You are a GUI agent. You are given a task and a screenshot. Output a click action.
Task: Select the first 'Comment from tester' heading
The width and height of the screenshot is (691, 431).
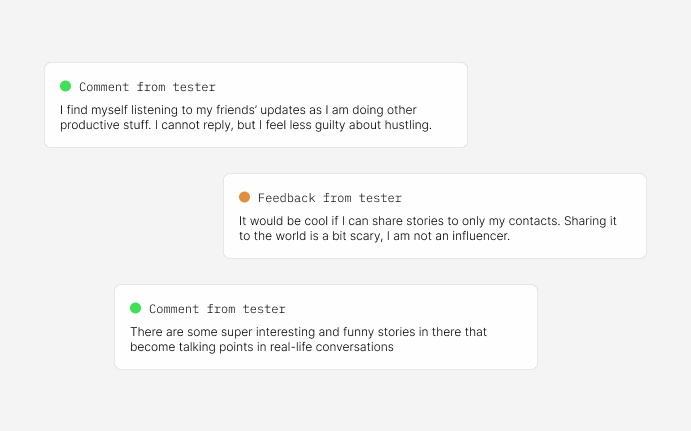tap(147, 87)
